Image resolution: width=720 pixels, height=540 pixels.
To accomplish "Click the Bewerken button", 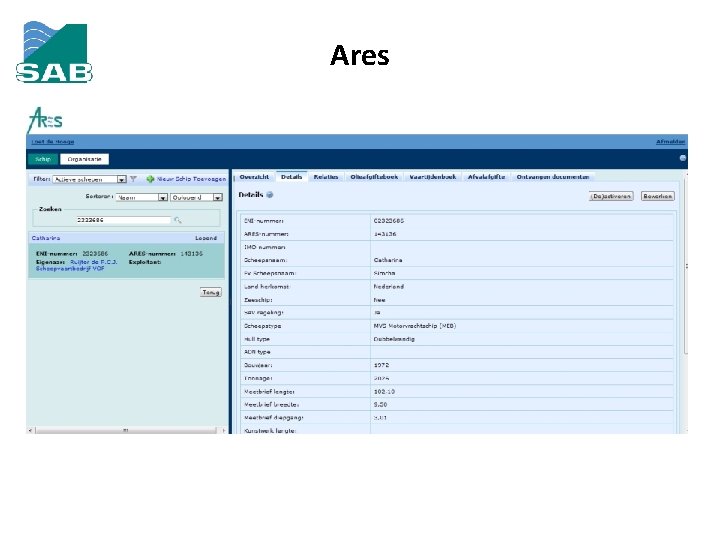I will tap(658, 196).
